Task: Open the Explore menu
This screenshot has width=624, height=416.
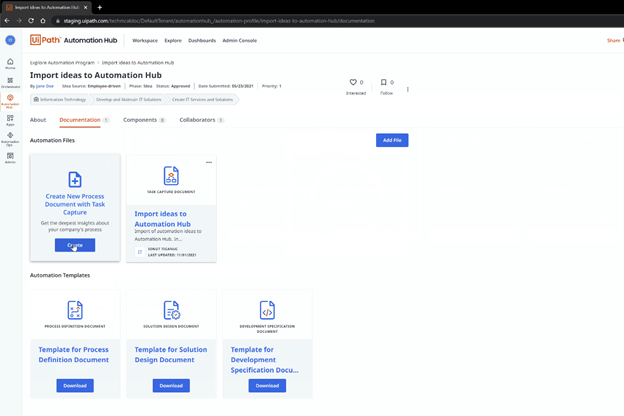Action: (x=173, y=41)
